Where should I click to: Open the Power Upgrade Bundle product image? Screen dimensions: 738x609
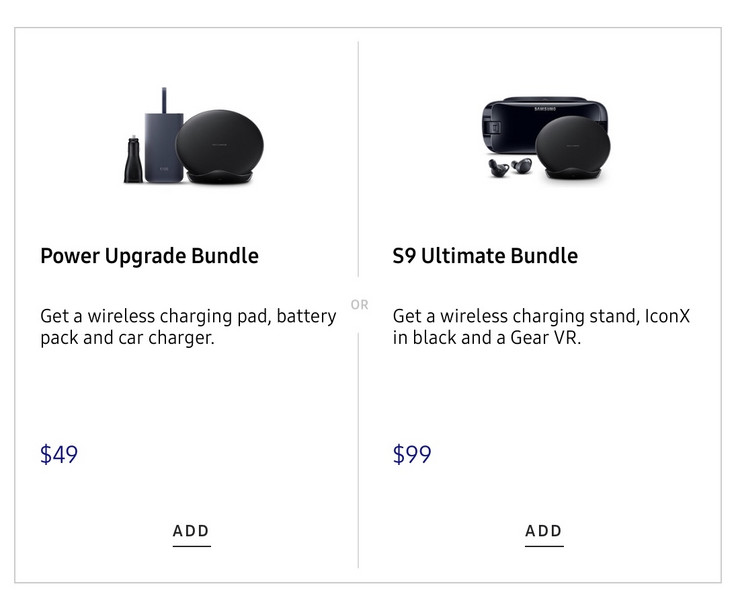point(193,136)
